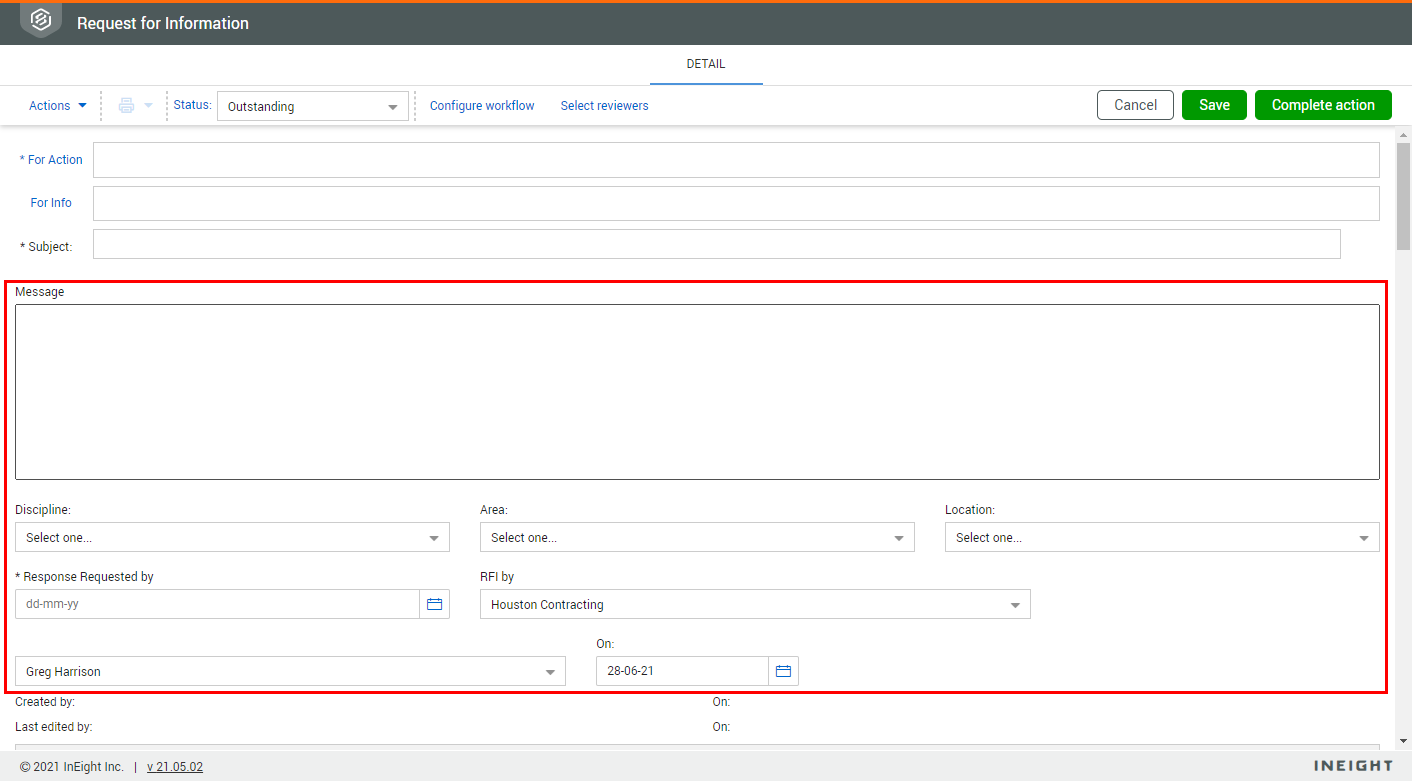Open calendar picker for Response Requested by
The width and height of the screenshot is (1412, 781).
pos(435,604)
